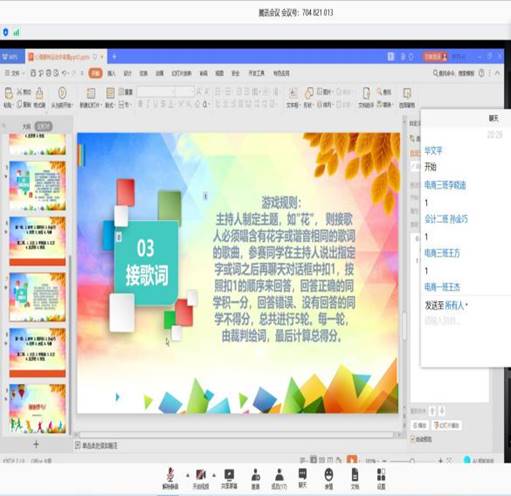Expand the video options arrow
Screen dimensions: 511x496
(x=214, y=476)
